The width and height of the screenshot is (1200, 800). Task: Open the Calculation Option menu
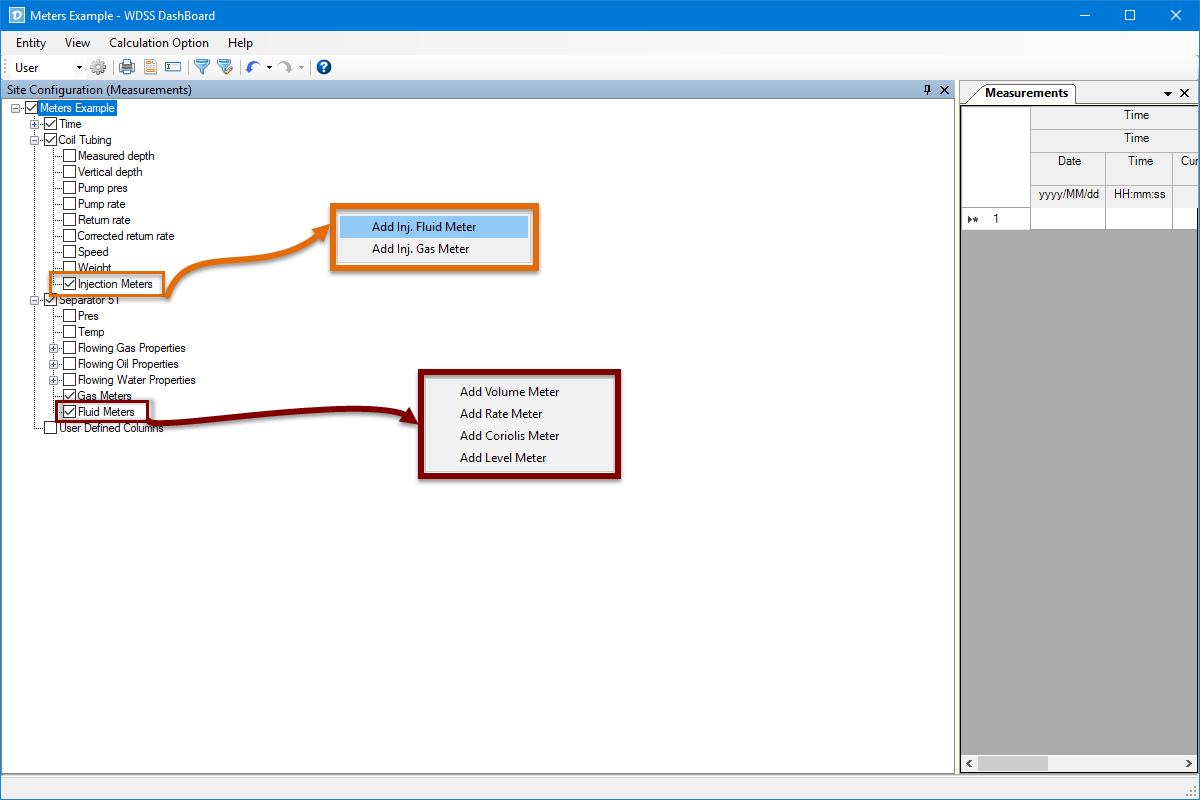159,43
